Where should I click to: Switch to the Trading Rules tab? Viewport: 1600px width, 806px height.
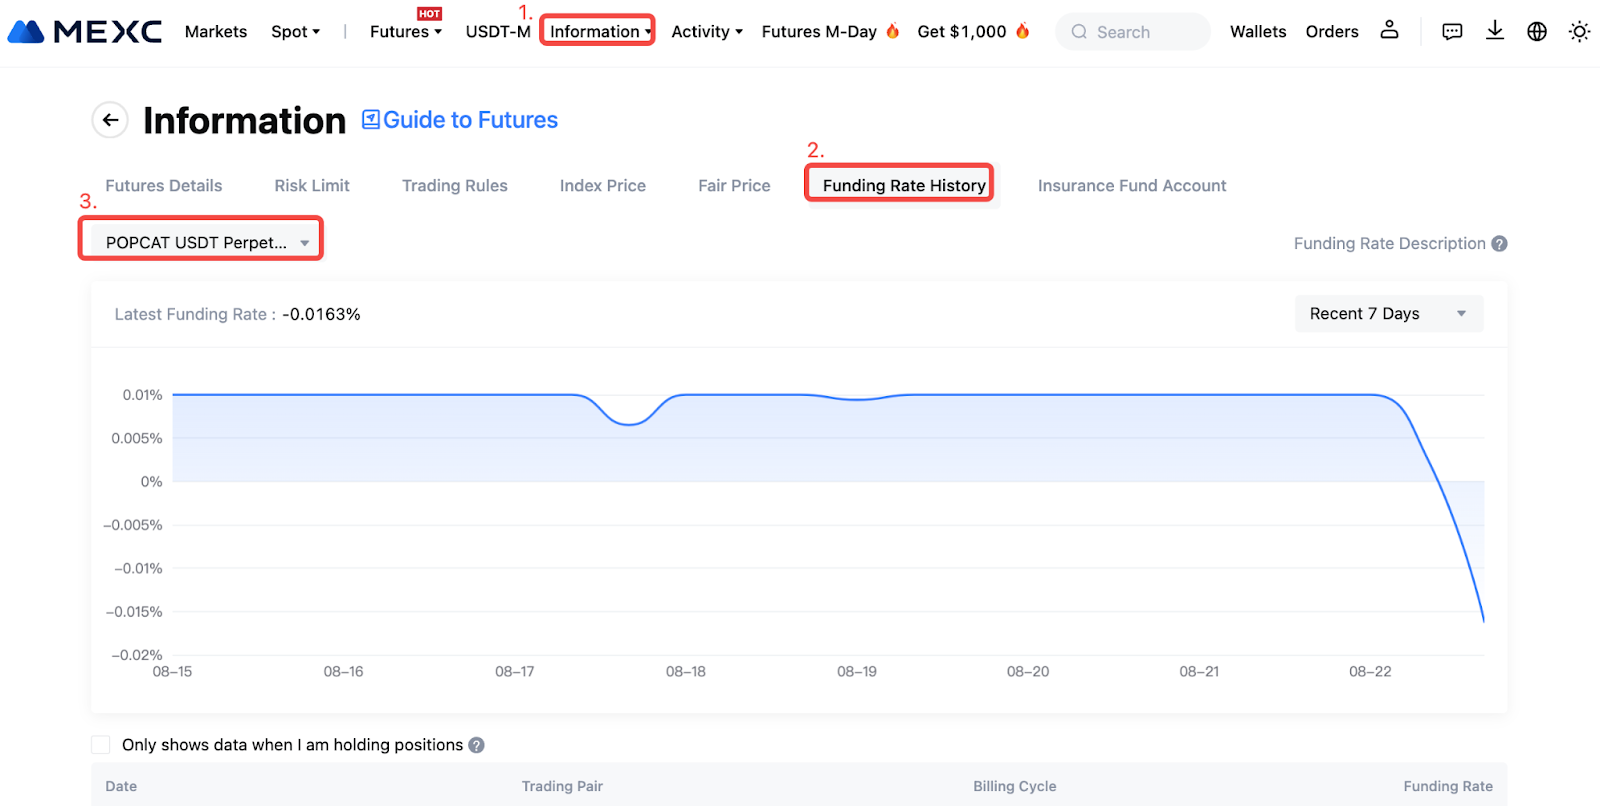(x=455, y=186)
